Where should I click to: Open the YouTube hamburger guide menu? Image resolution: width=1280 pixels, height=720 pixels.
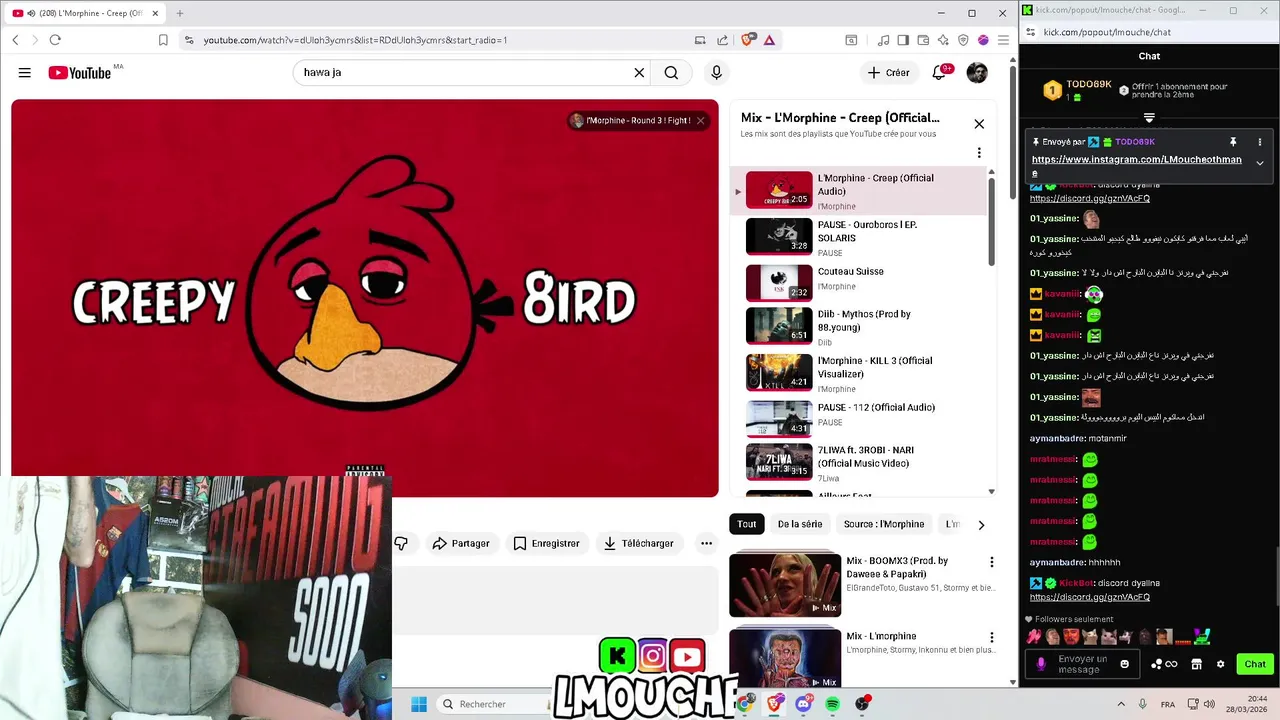point(25,72)
